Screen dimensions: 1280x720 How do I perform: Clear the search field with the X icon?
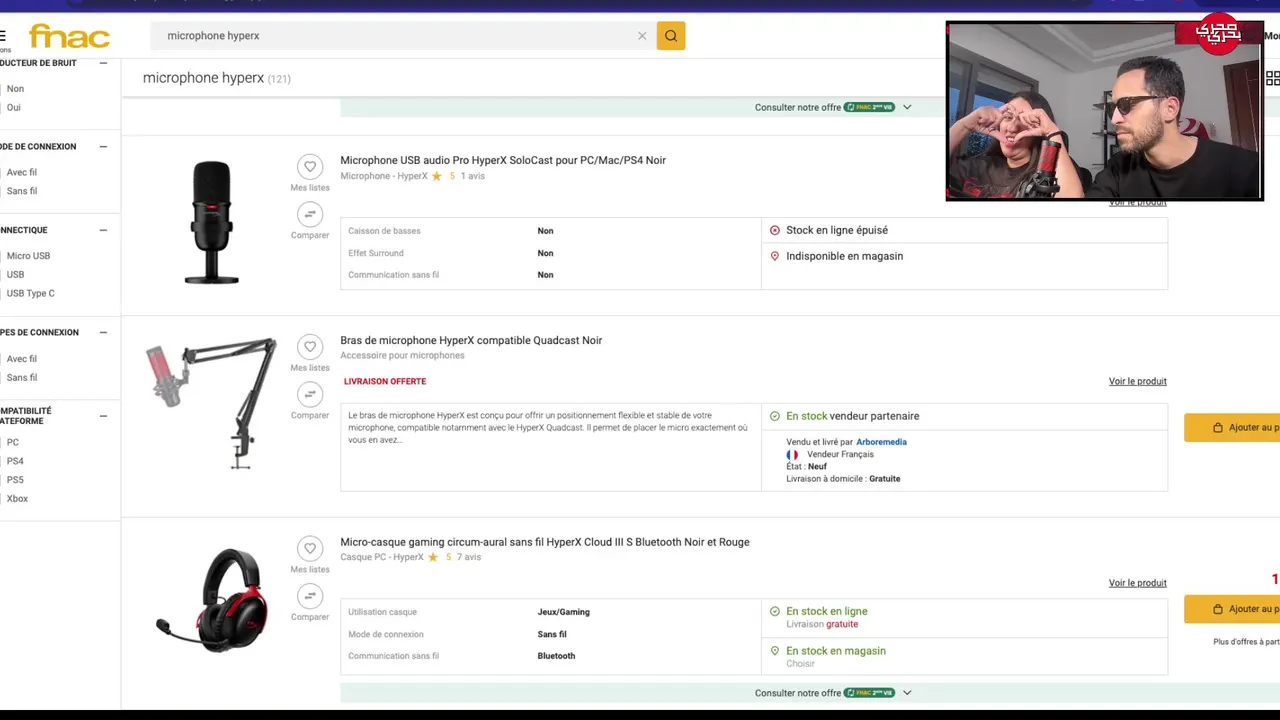(x=642, y=36)
